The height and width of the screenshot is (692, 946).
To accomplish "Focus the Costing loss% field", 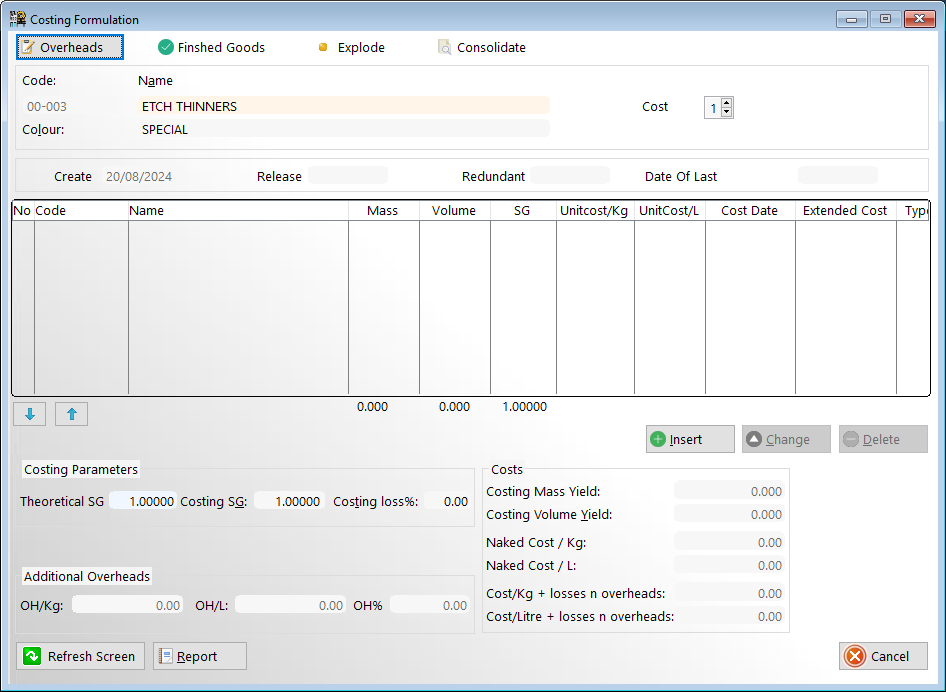I will [447, 501].
